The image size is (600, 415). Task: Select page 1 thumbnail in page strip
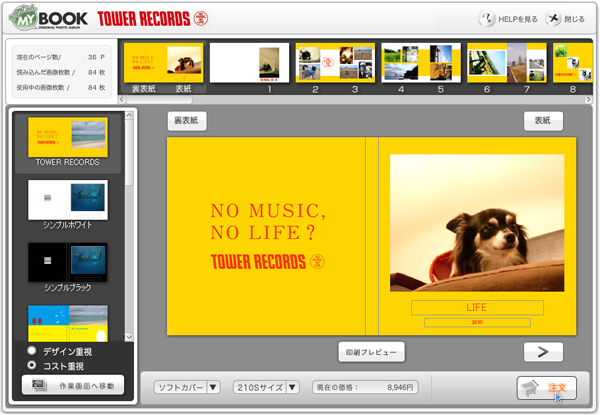point(249,63)
